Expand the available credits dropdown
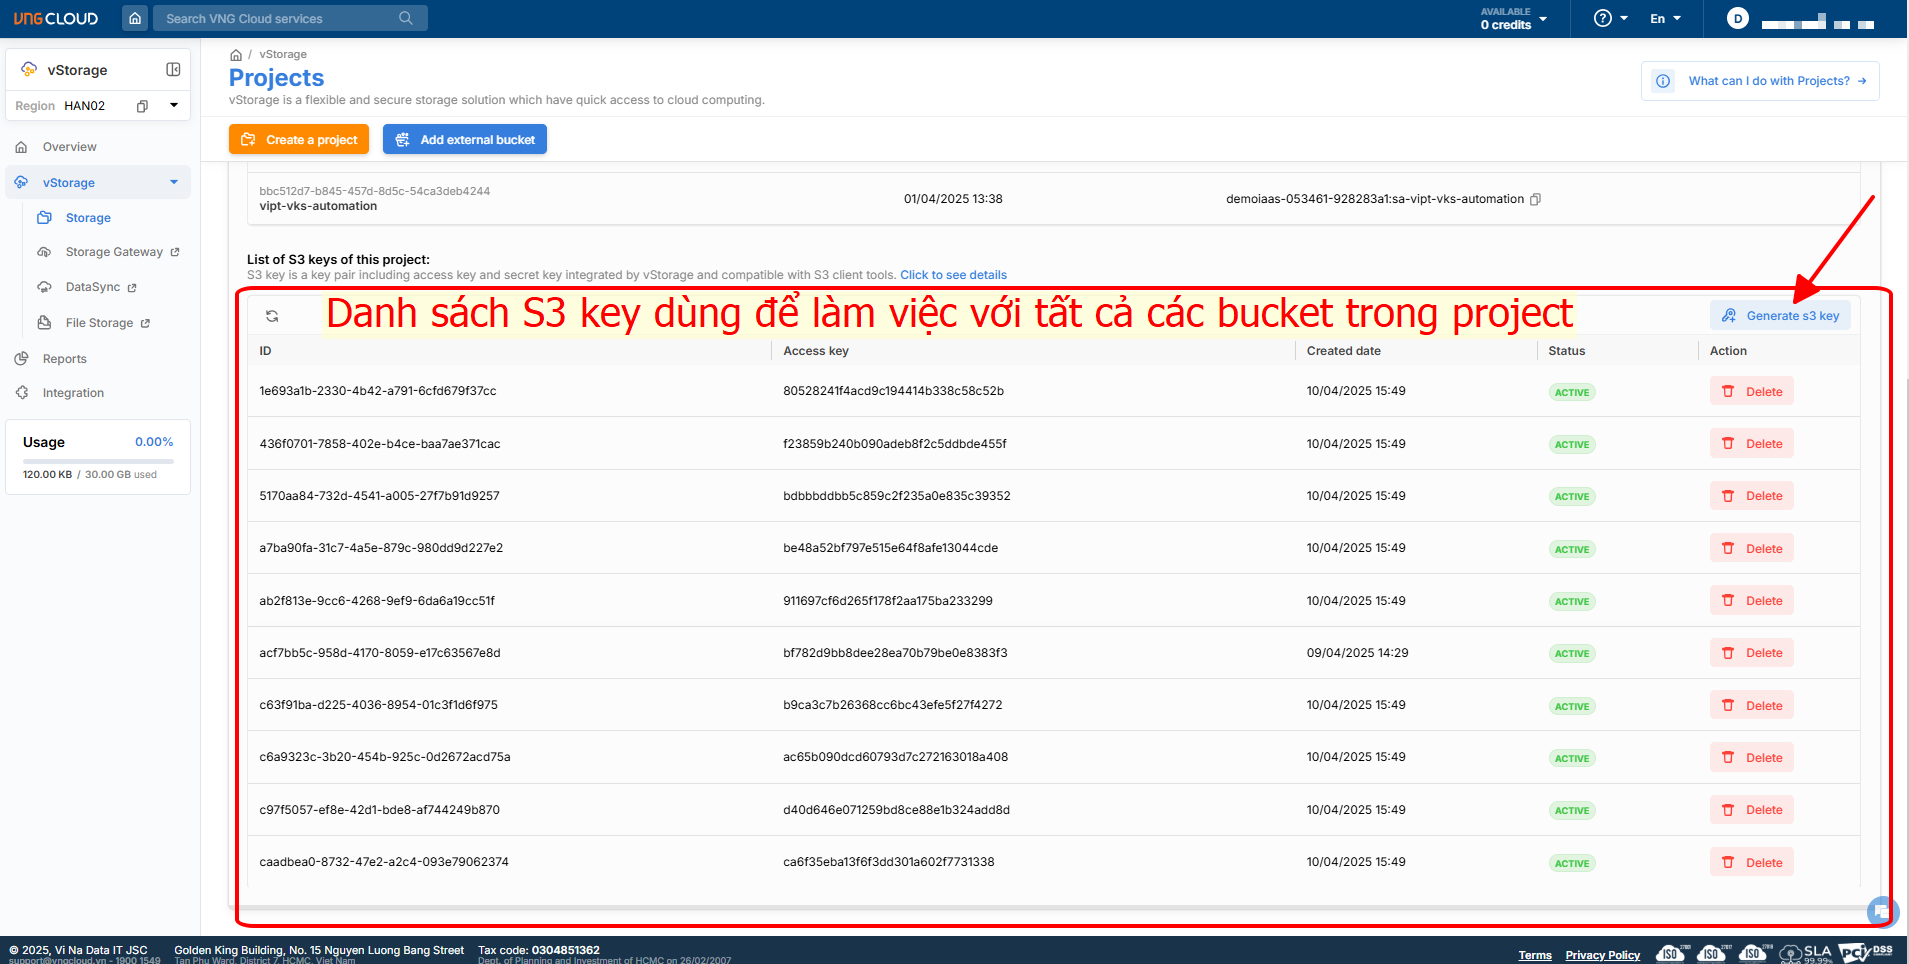Screen dimensions: 1909x964 pyautogui.click(x=1543, y=18)
